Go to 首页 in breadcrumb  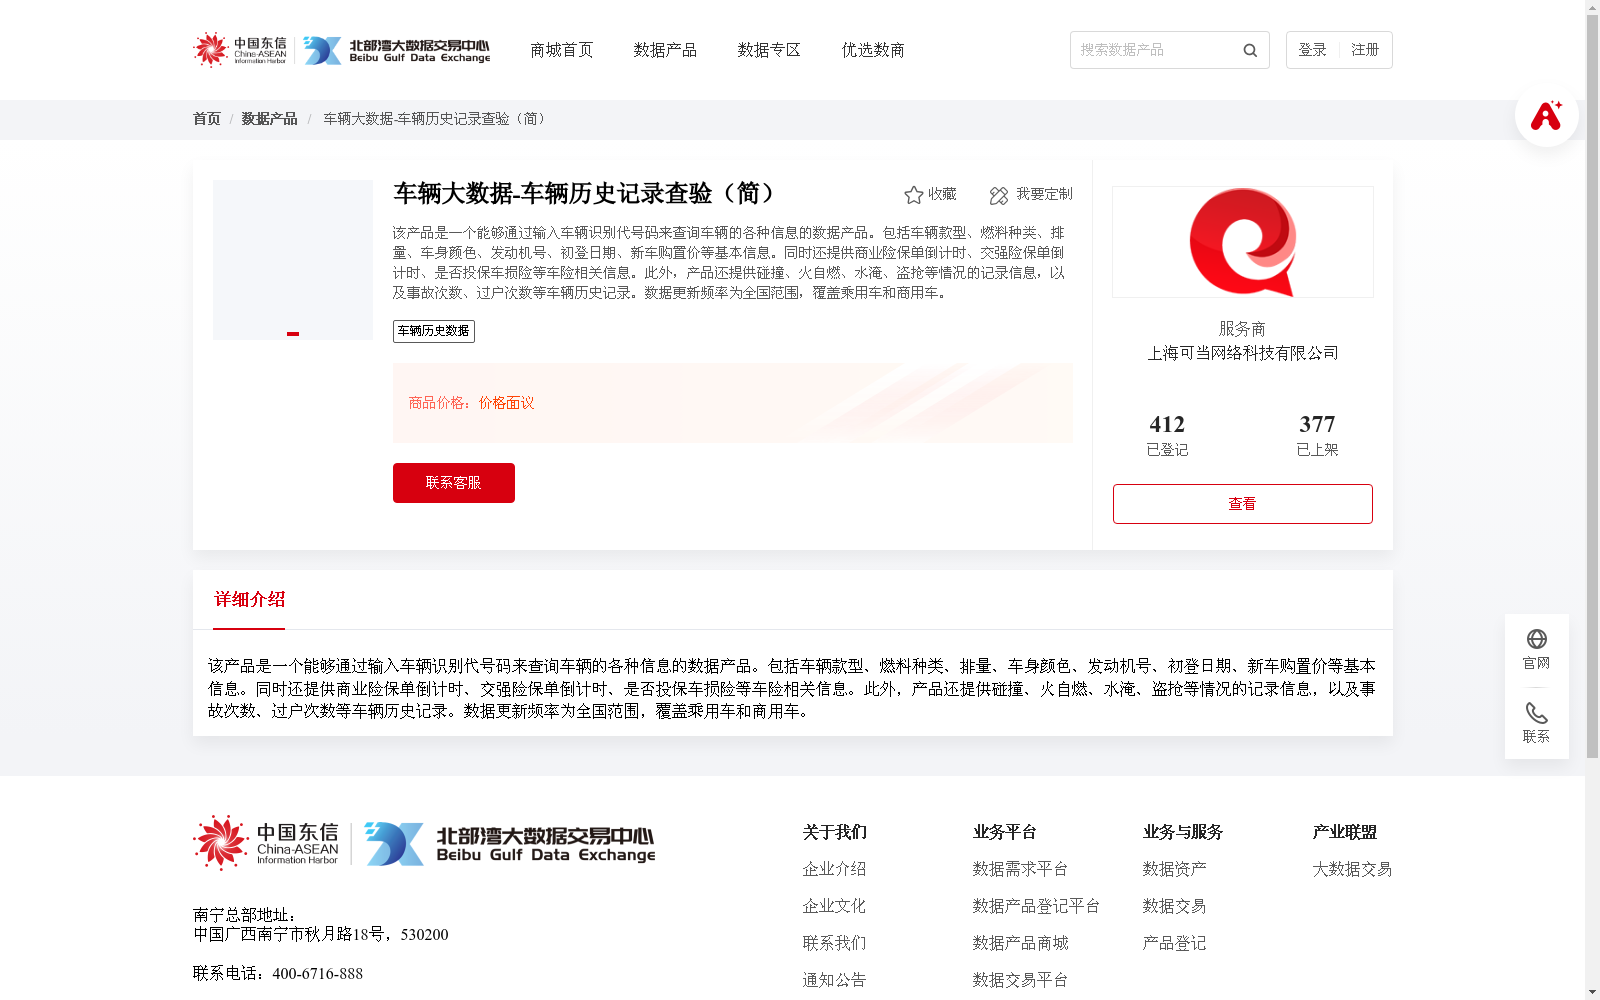pyautogui.click(x=207, y=119)
